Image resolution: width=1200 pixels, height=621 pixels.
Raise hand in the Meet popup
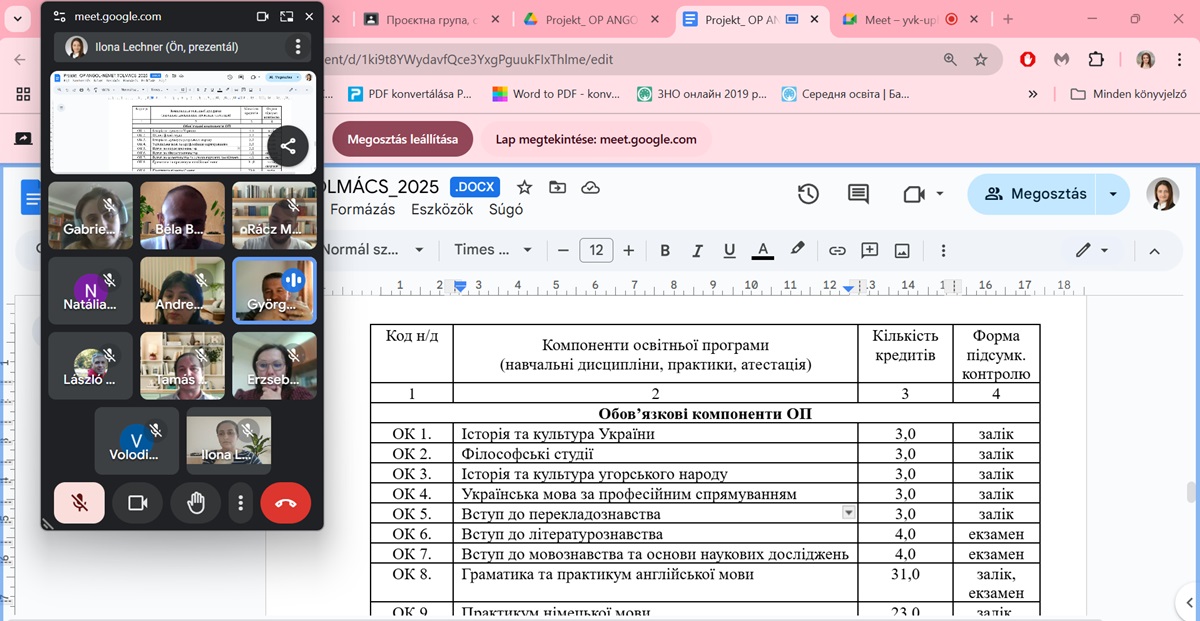coord(196,503)
